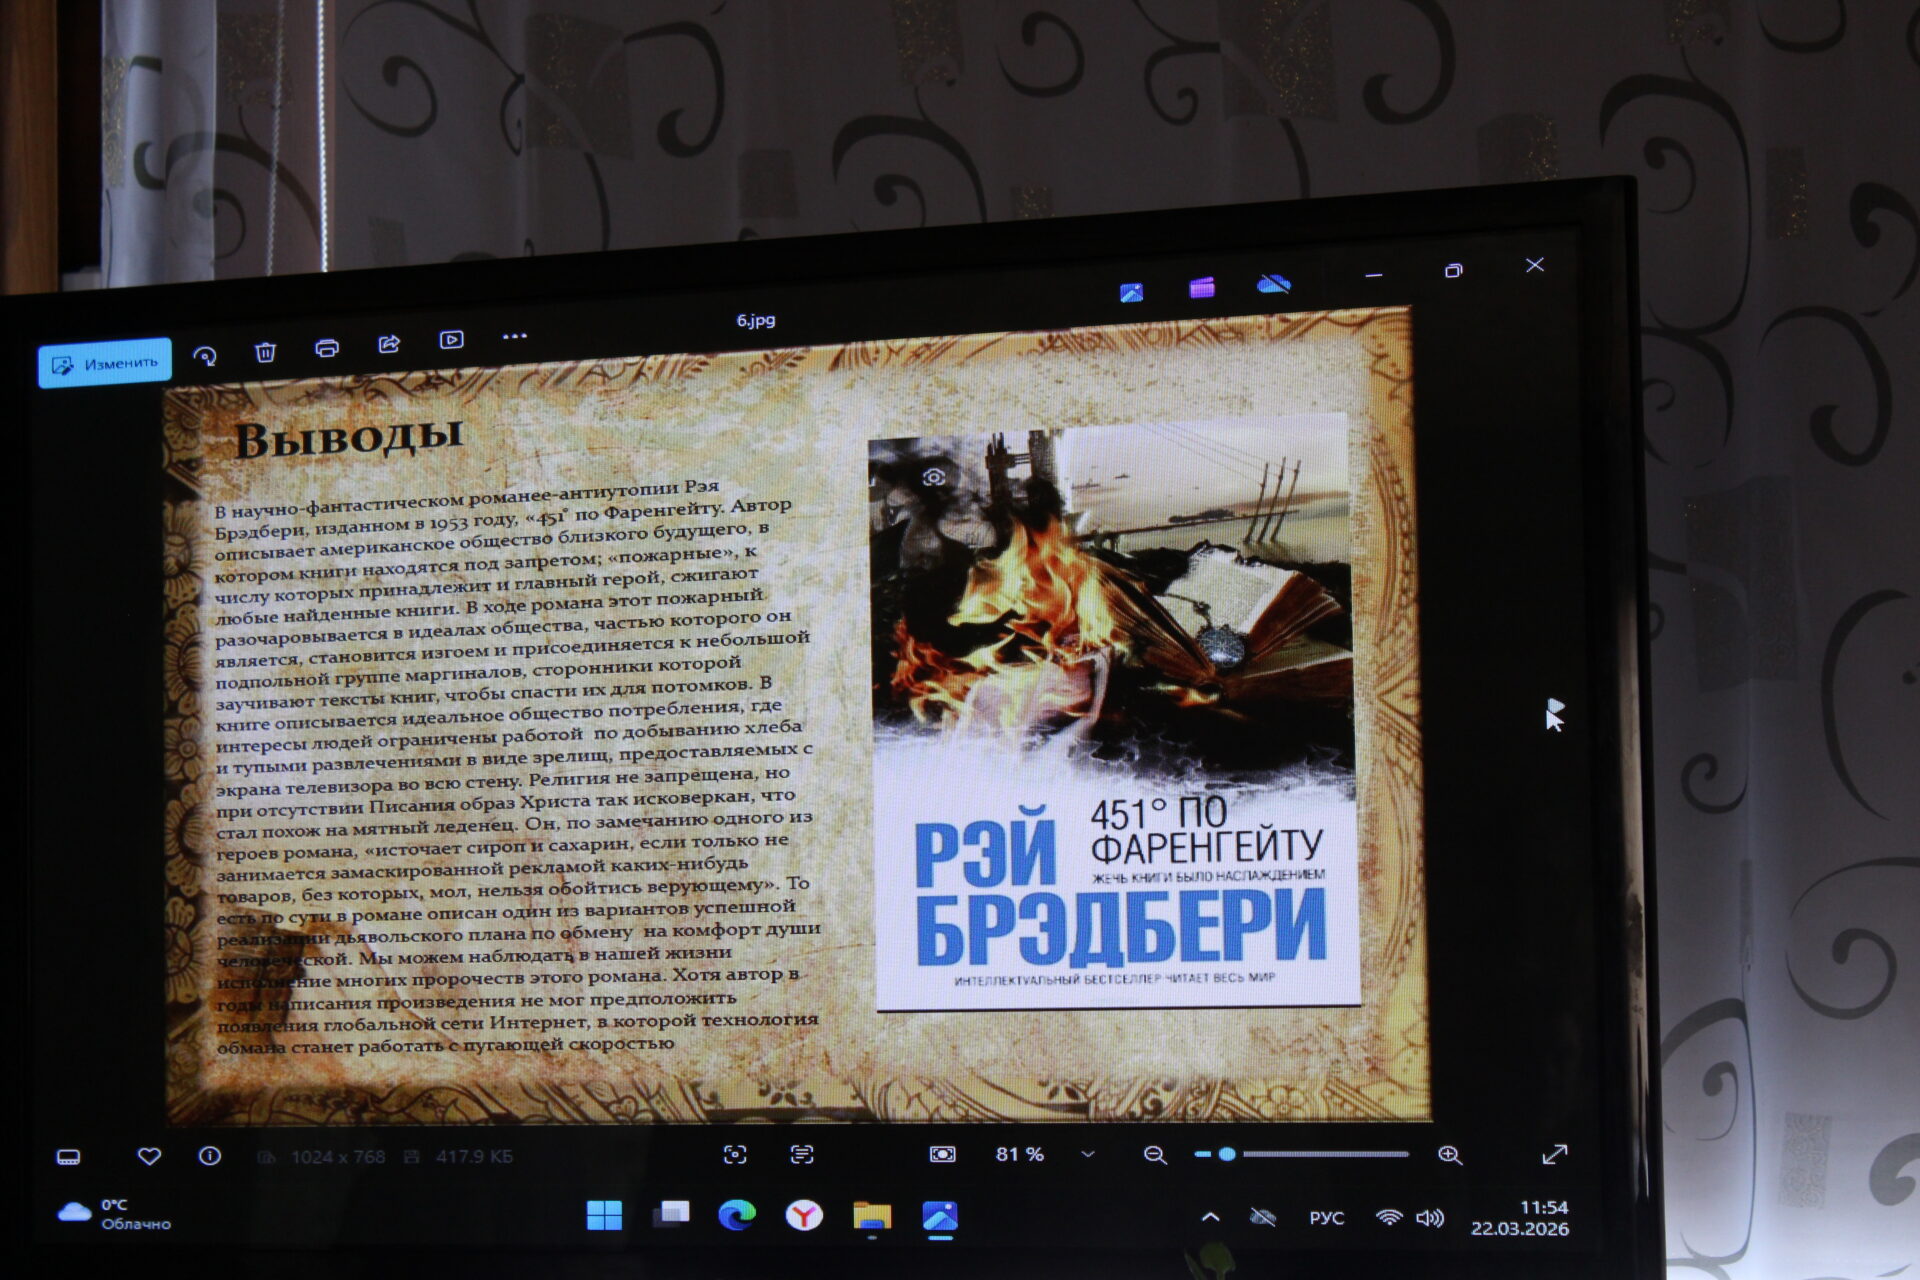The image size is (1920, 1280).
Task: Rotate the image with the rotate icon
Action: tap(205, 356)
